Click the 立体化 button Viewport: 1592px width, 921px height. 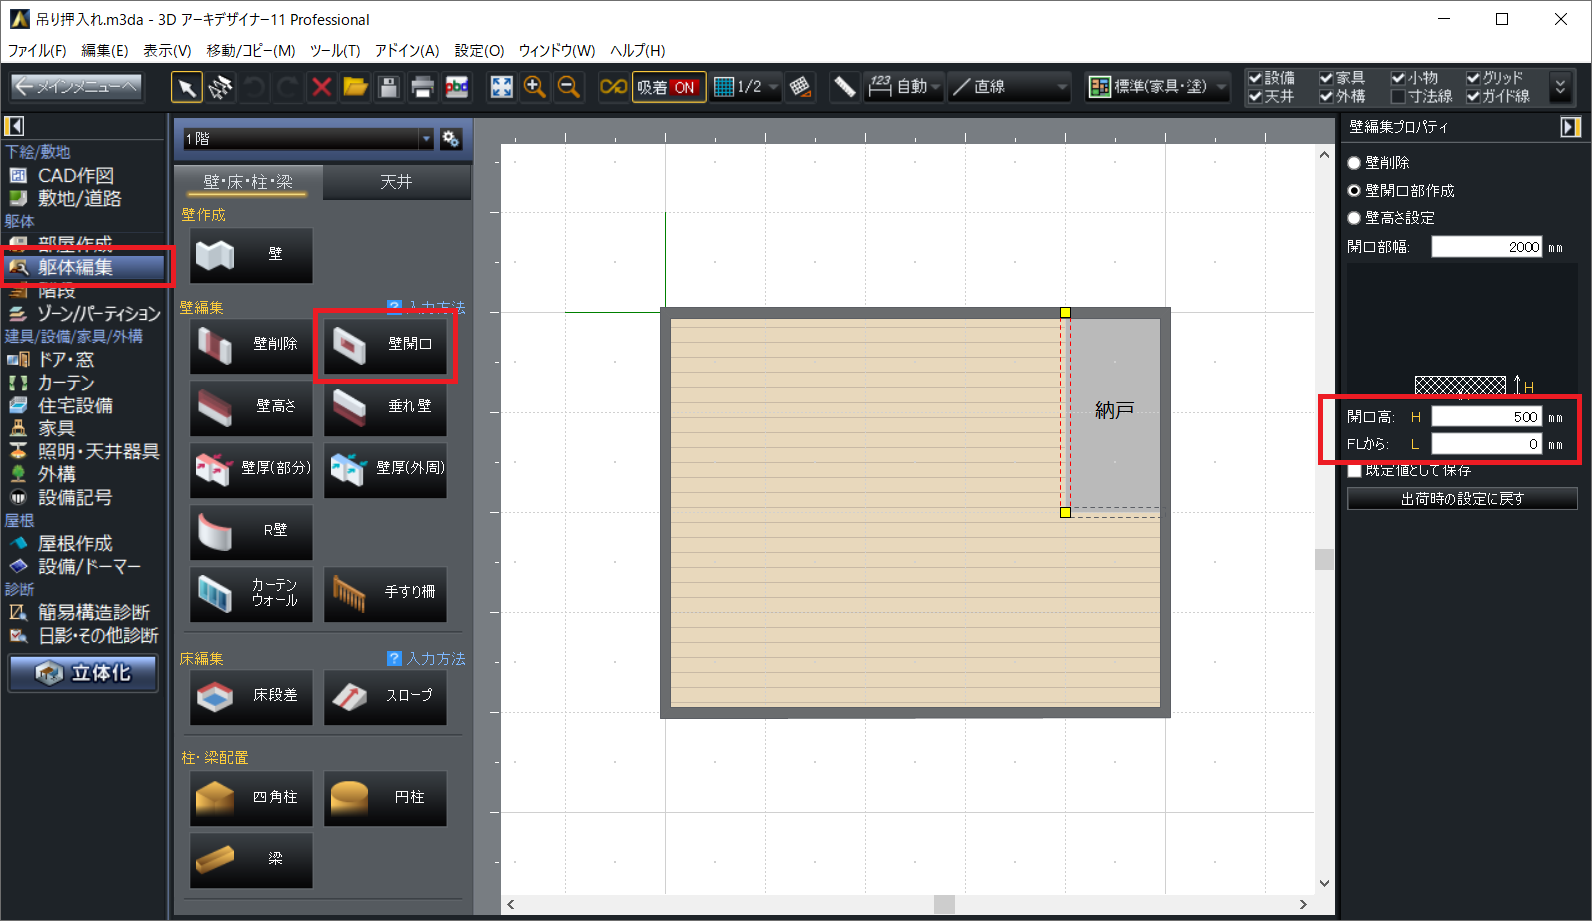[84, 673]
